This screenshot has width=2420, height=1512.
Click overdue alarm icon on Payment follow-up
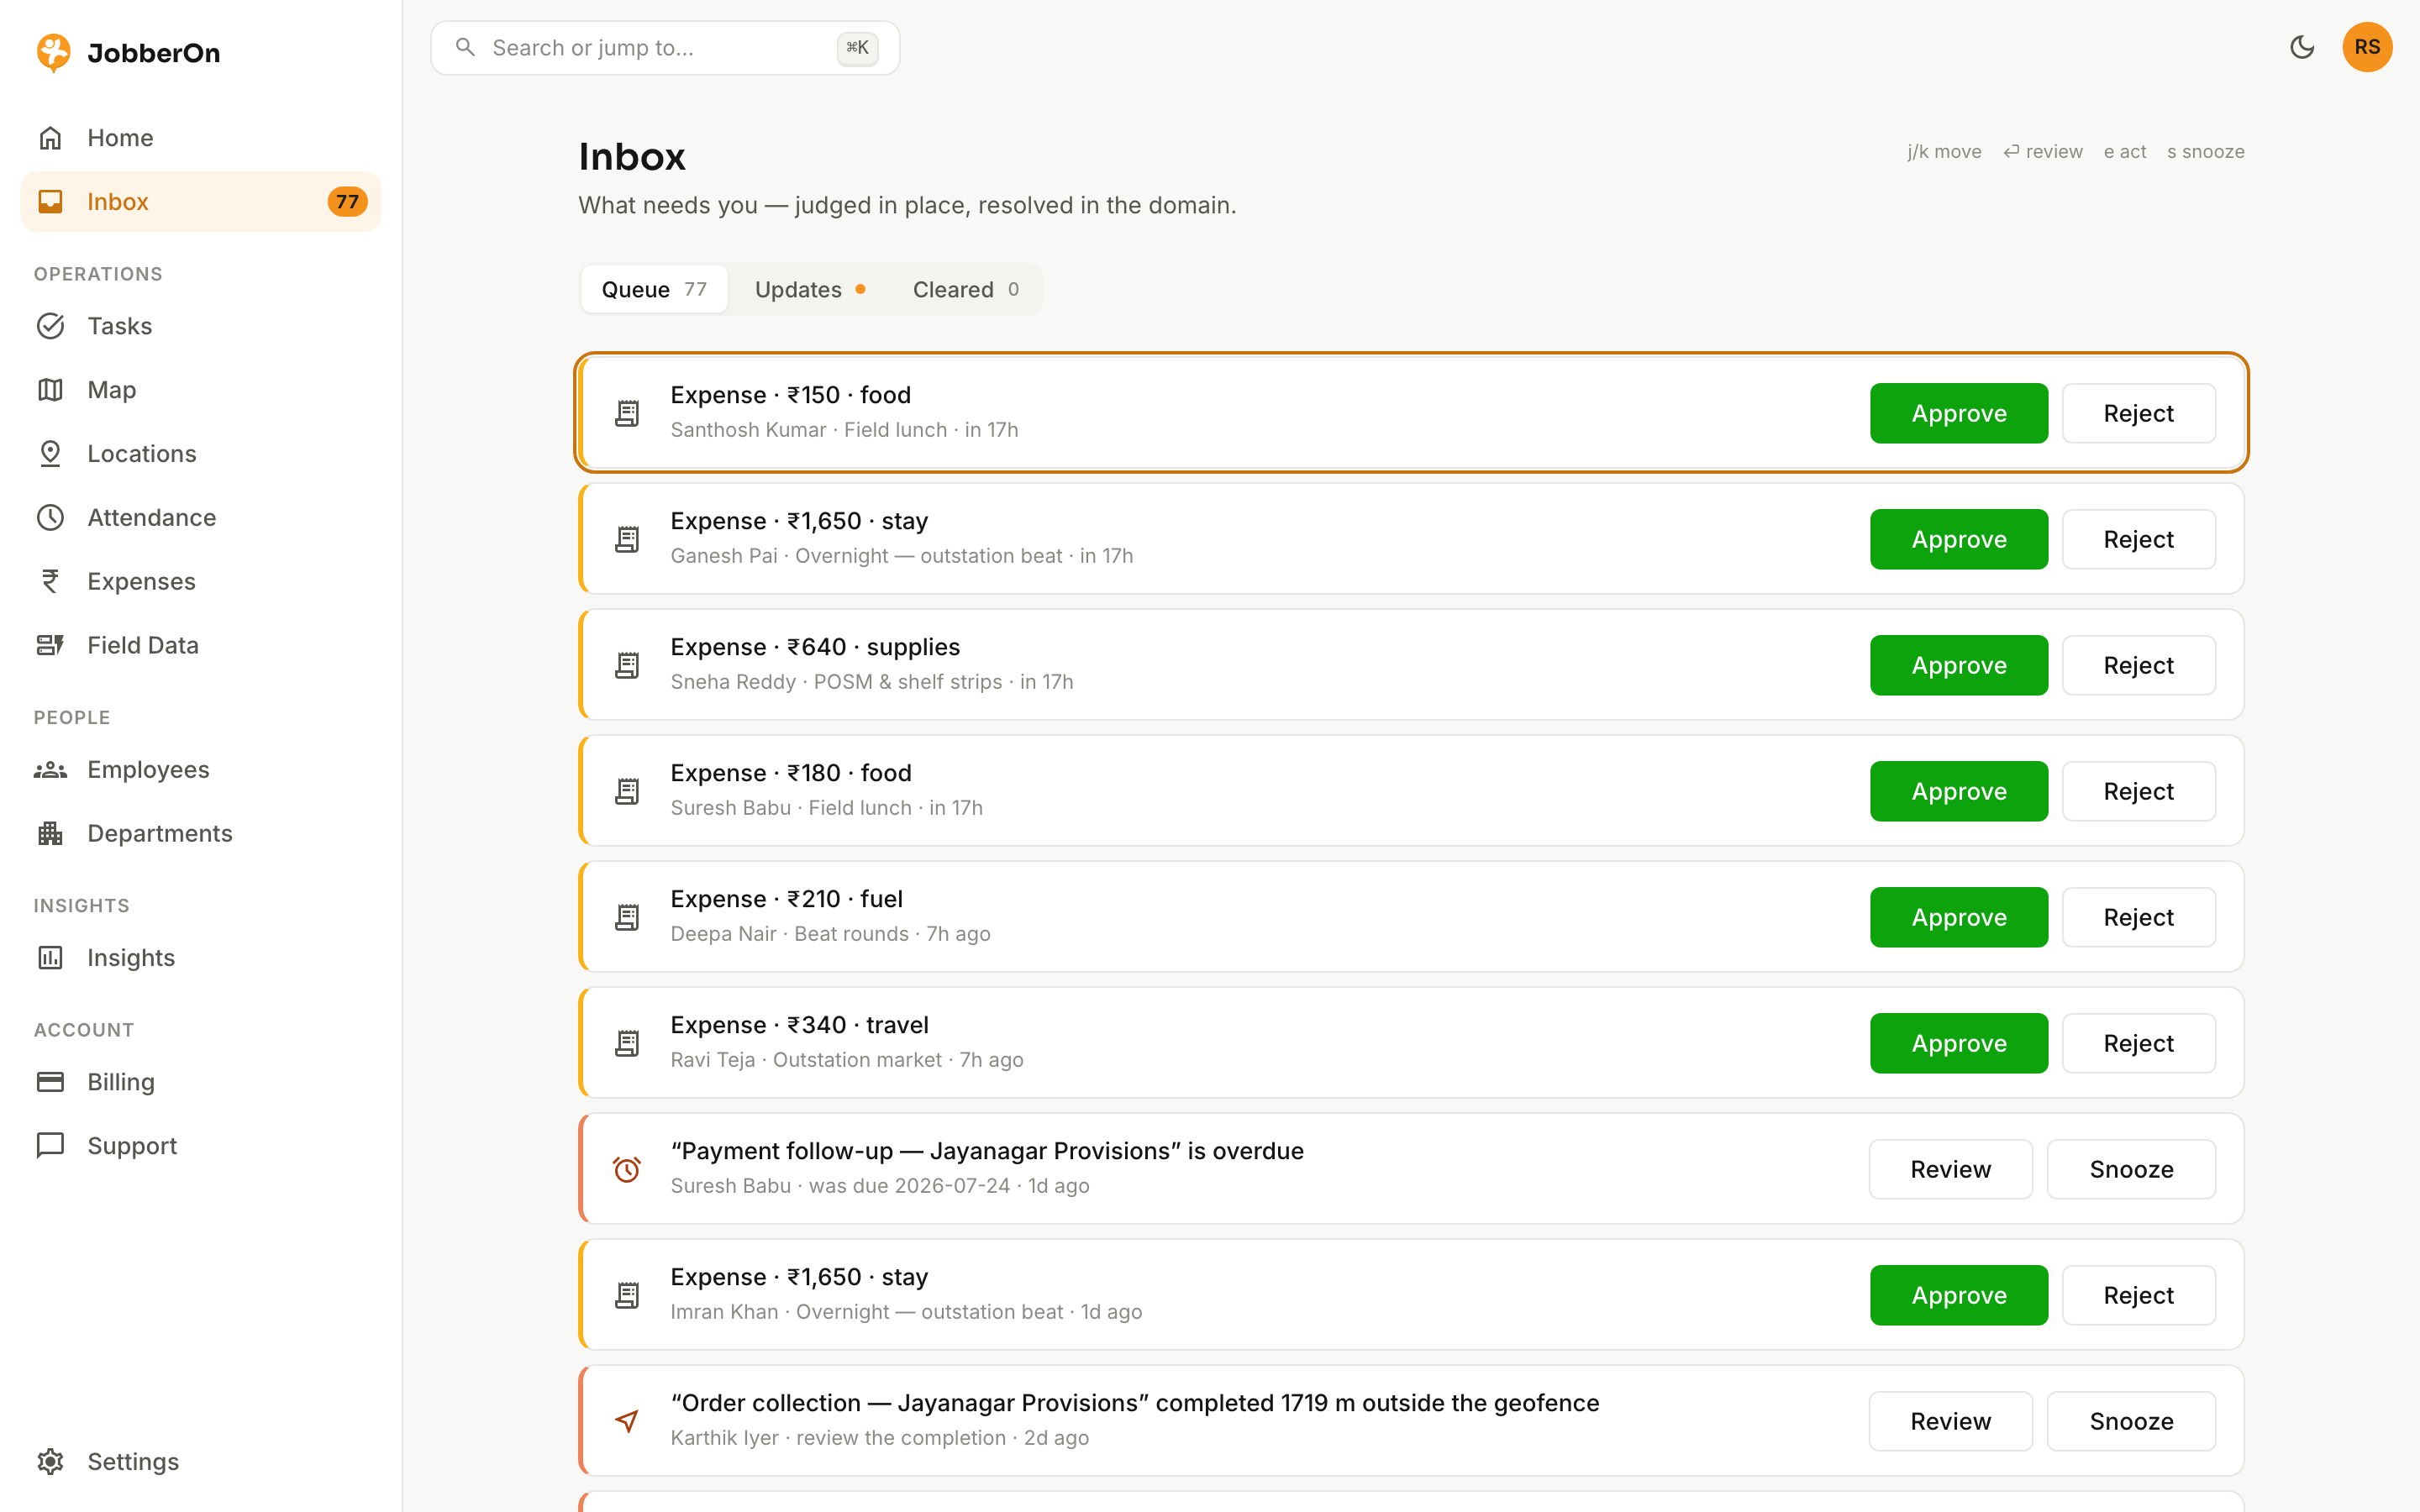click(627, 1169)
